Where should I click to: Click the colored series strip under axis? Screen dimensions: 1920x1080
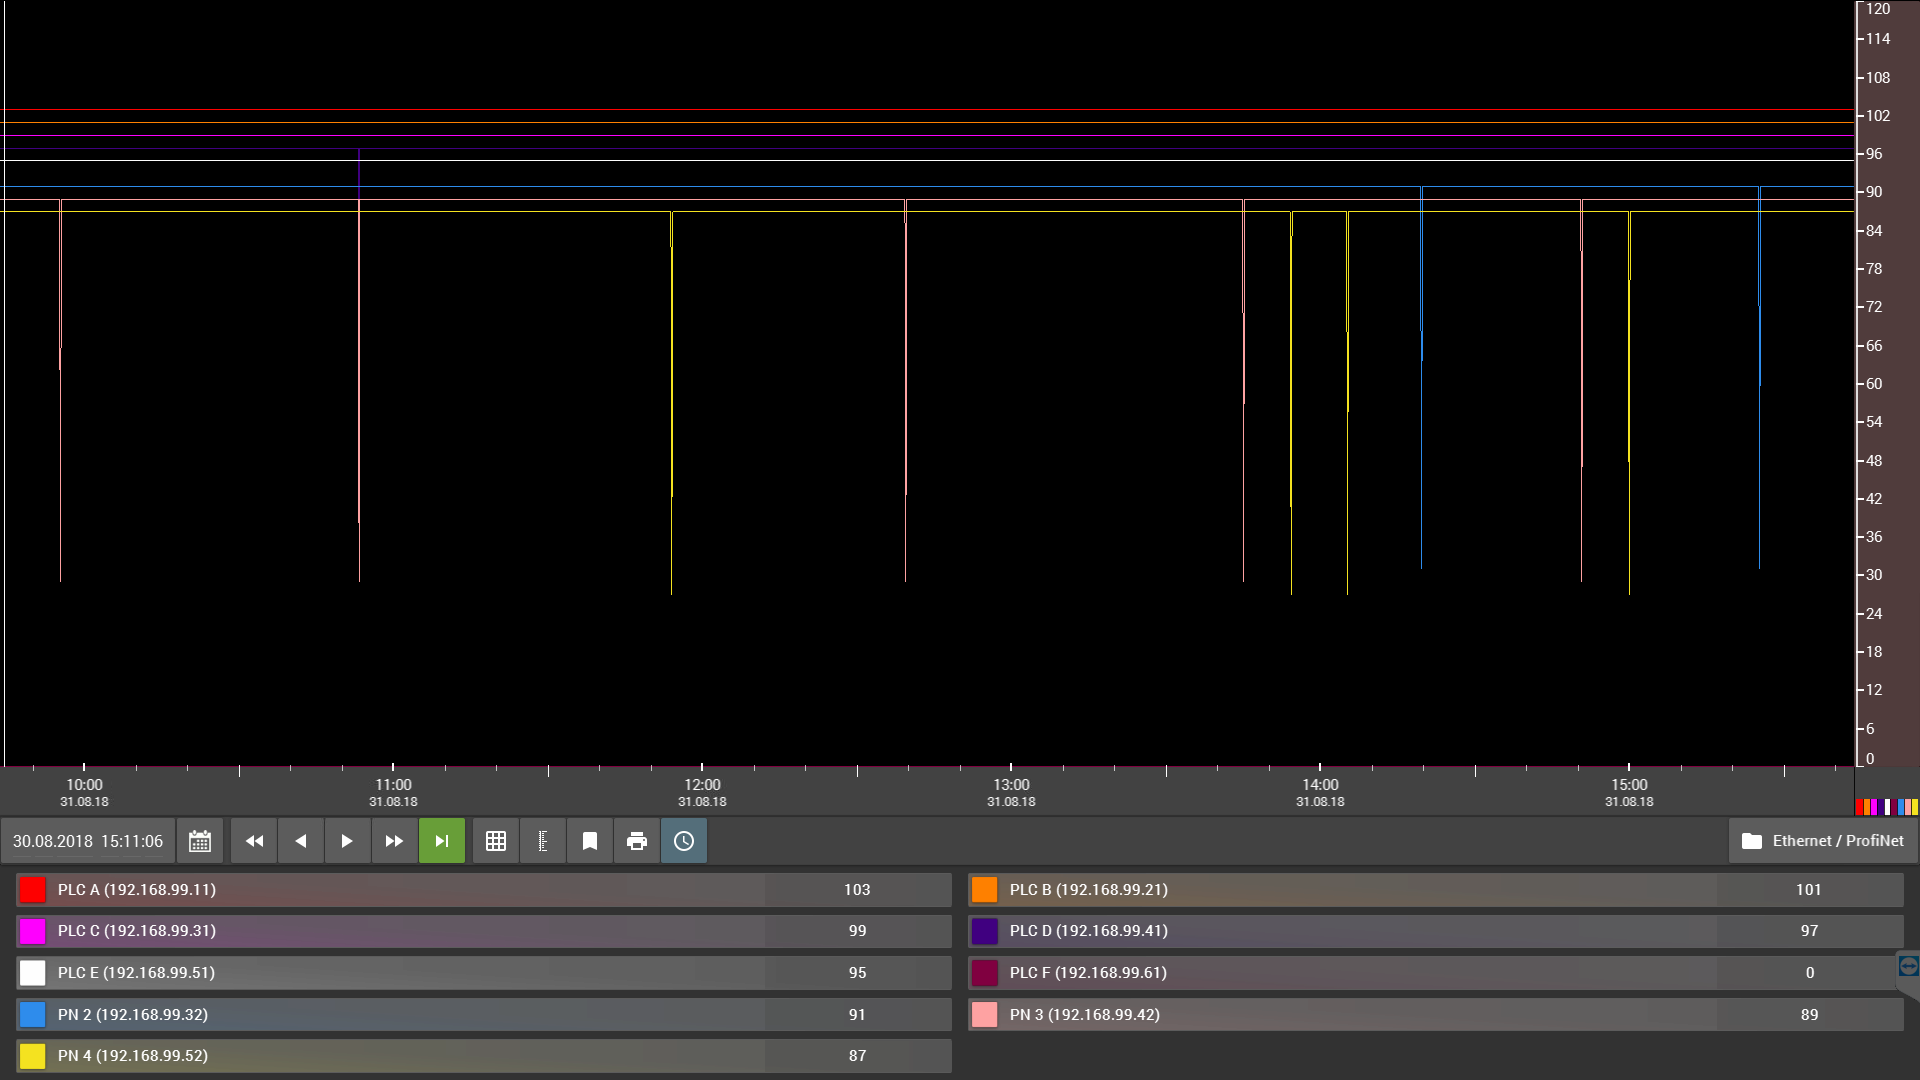click(x=1886, y=807)
